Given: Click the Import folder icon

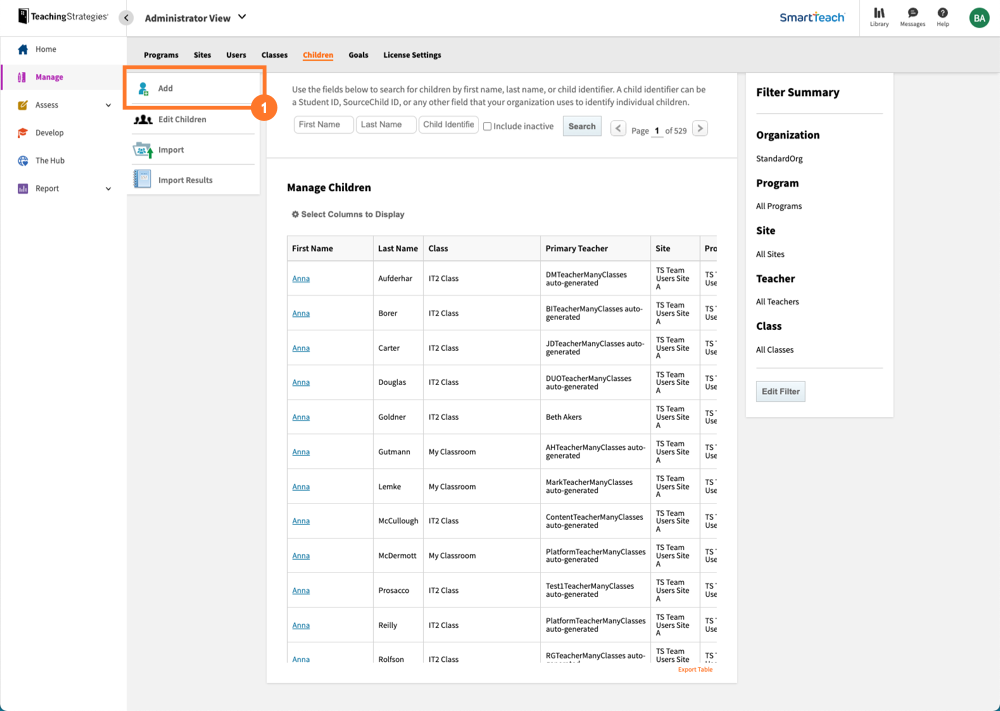Looking at the screenshot, I should pos(144,149).
